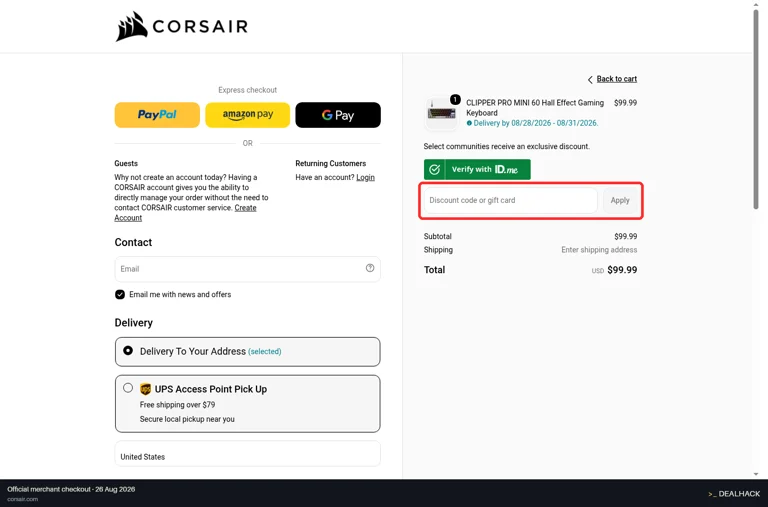The image size is (768, 507).
Task: Click the UPS shield logo icon
Action: (x=145, y=389)
